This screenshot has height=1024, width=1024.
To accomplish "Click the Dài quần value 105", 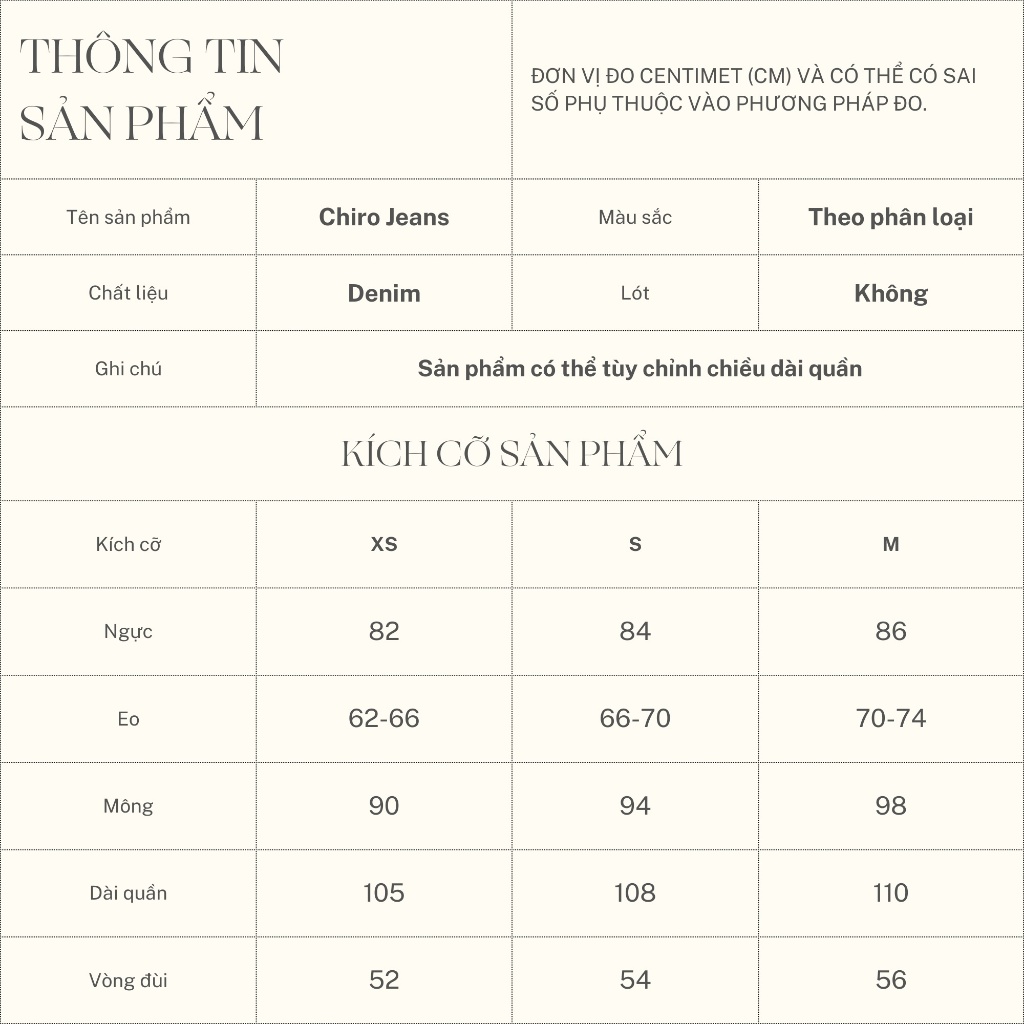I will click(x=384, y=892).
